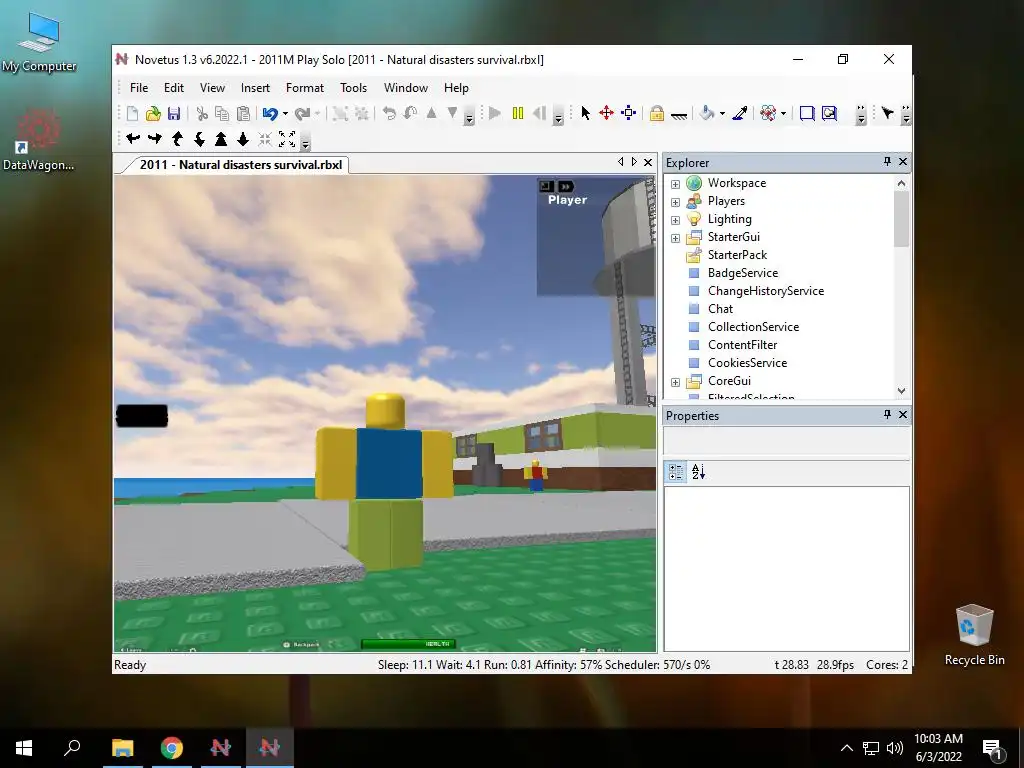Click the Open file folder icon
The image size is (1024, 768).
pos(153,114)
